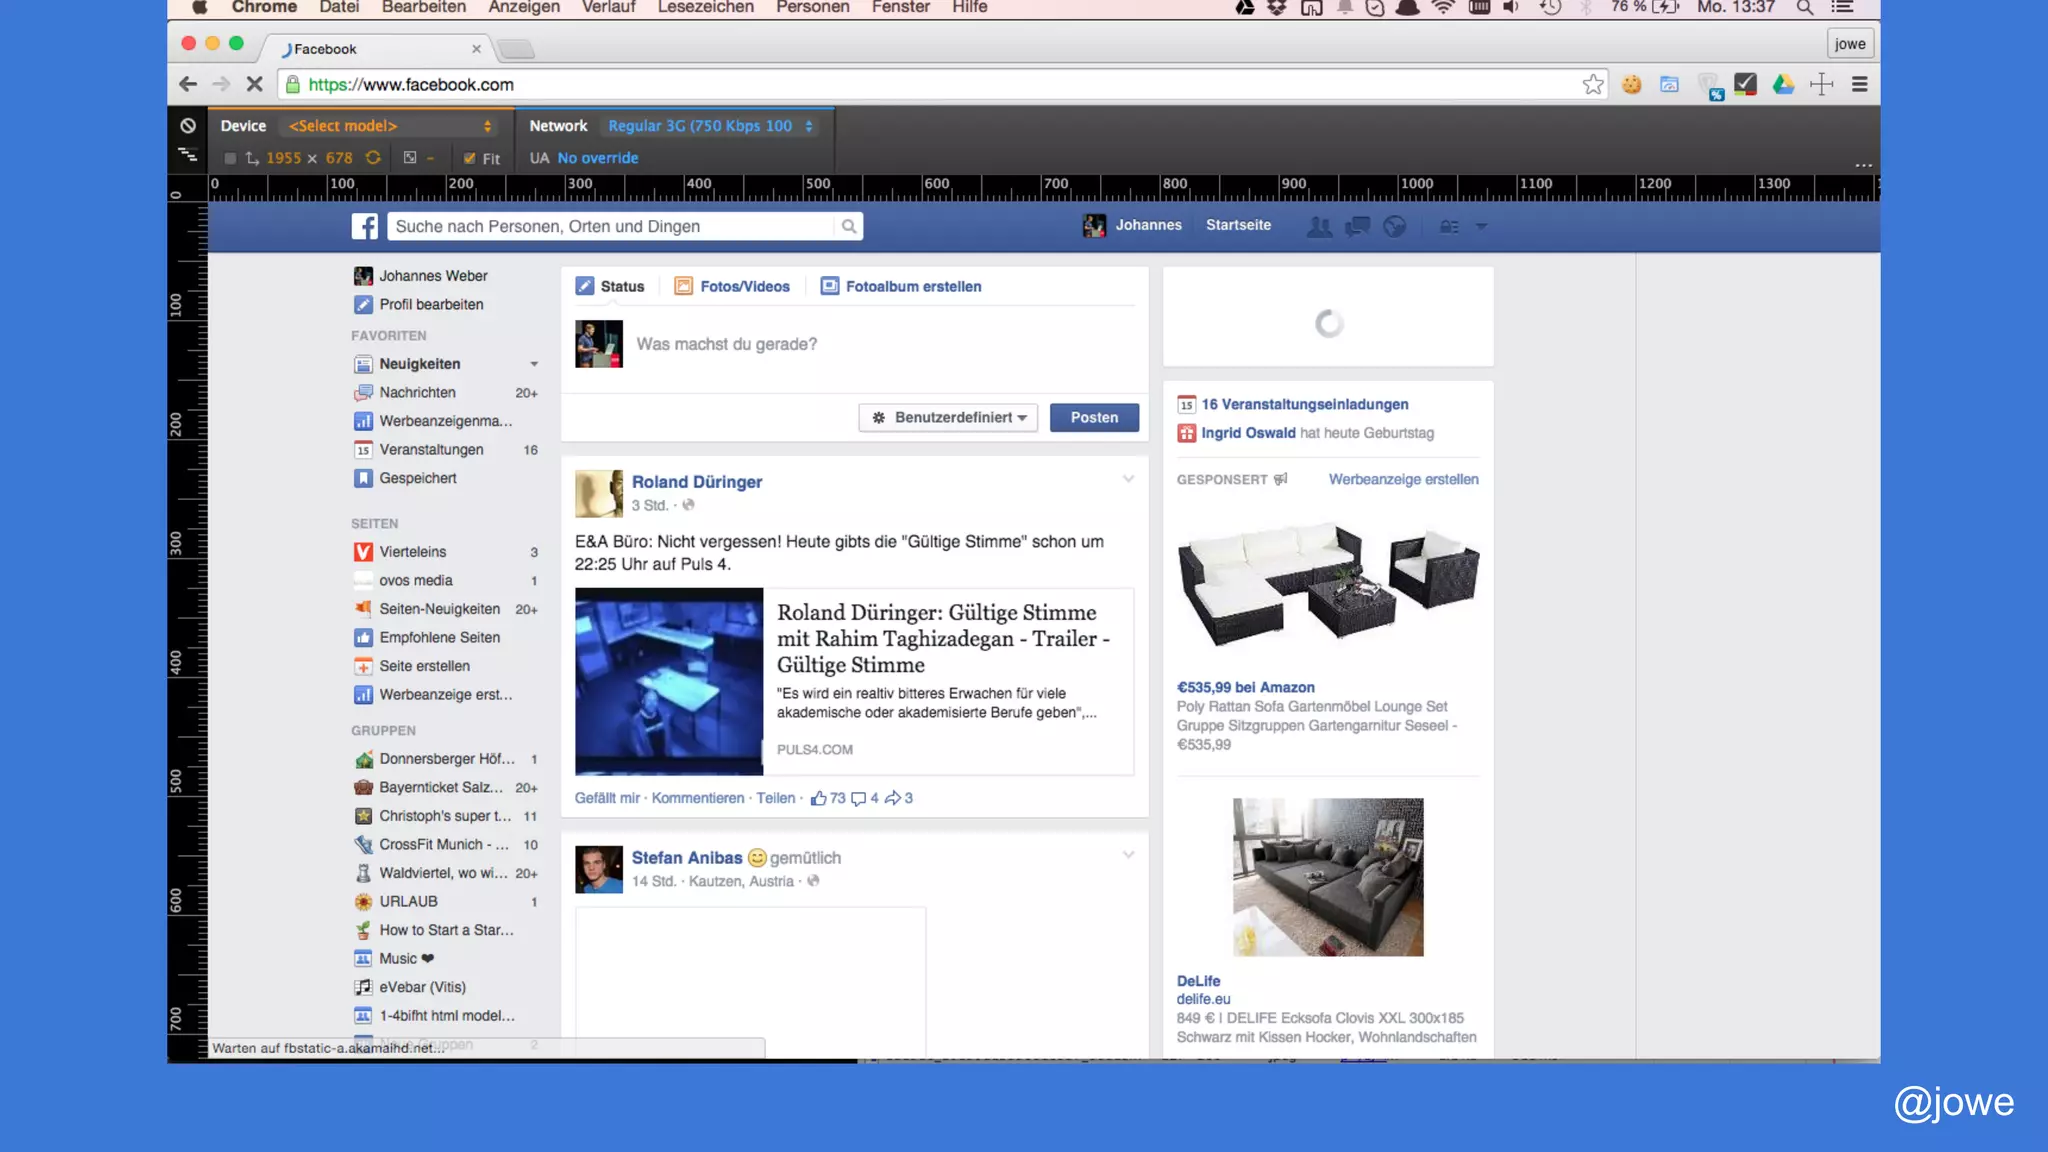Select the Fotos/Videos tab in composer
This screenshot has width=2048, height=1152.
pos(732,287)
